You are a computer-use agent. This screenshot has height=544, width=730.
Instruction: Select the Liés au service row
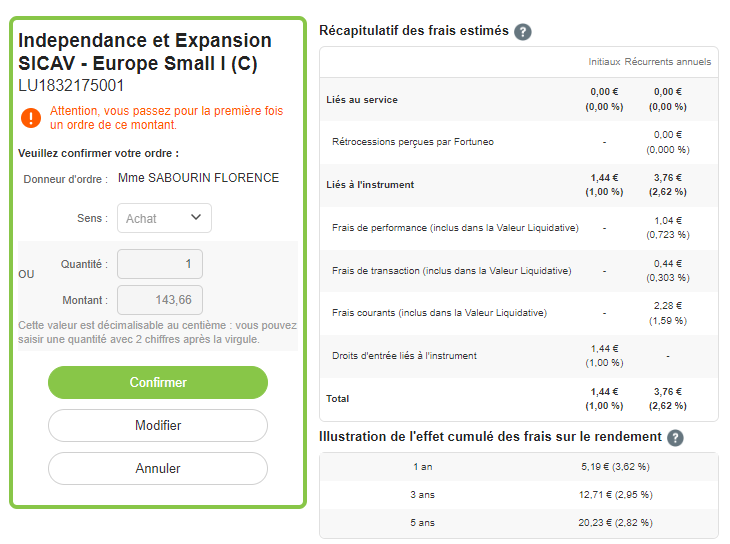tap(519, 99)
